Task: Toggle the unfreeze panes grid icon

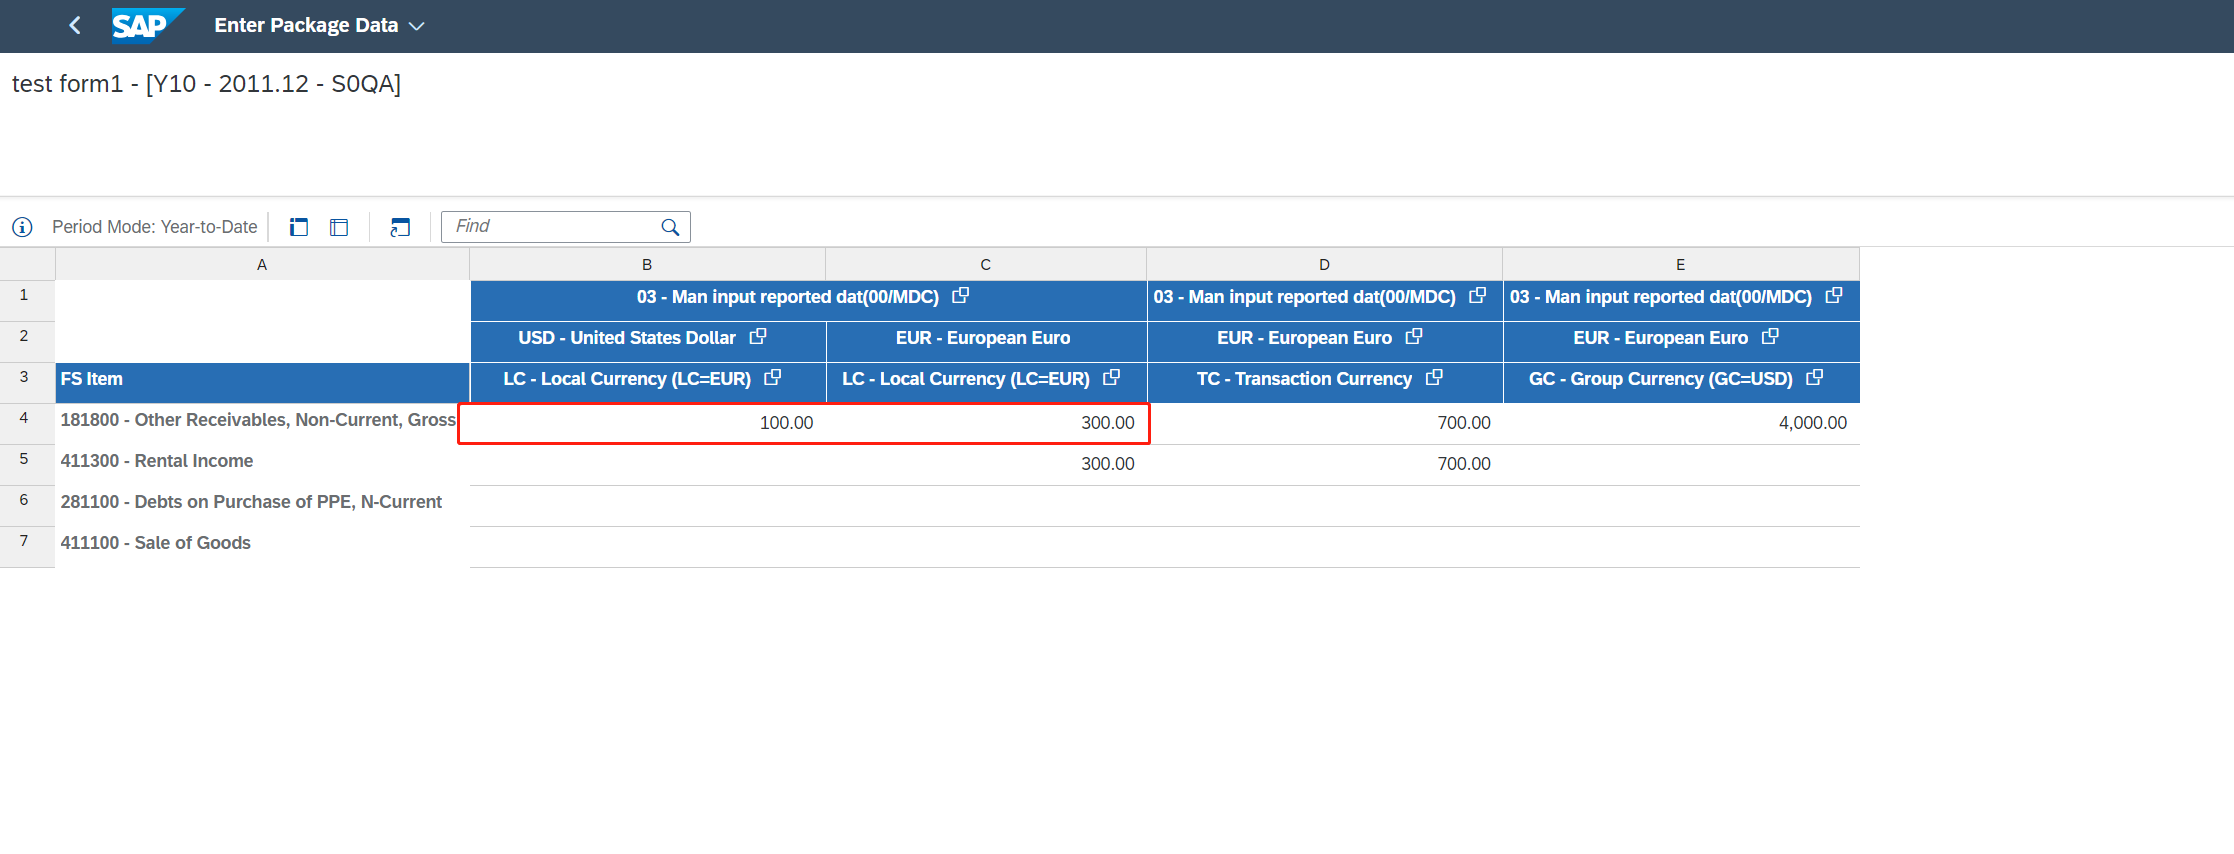Action: tap(339, 227)
